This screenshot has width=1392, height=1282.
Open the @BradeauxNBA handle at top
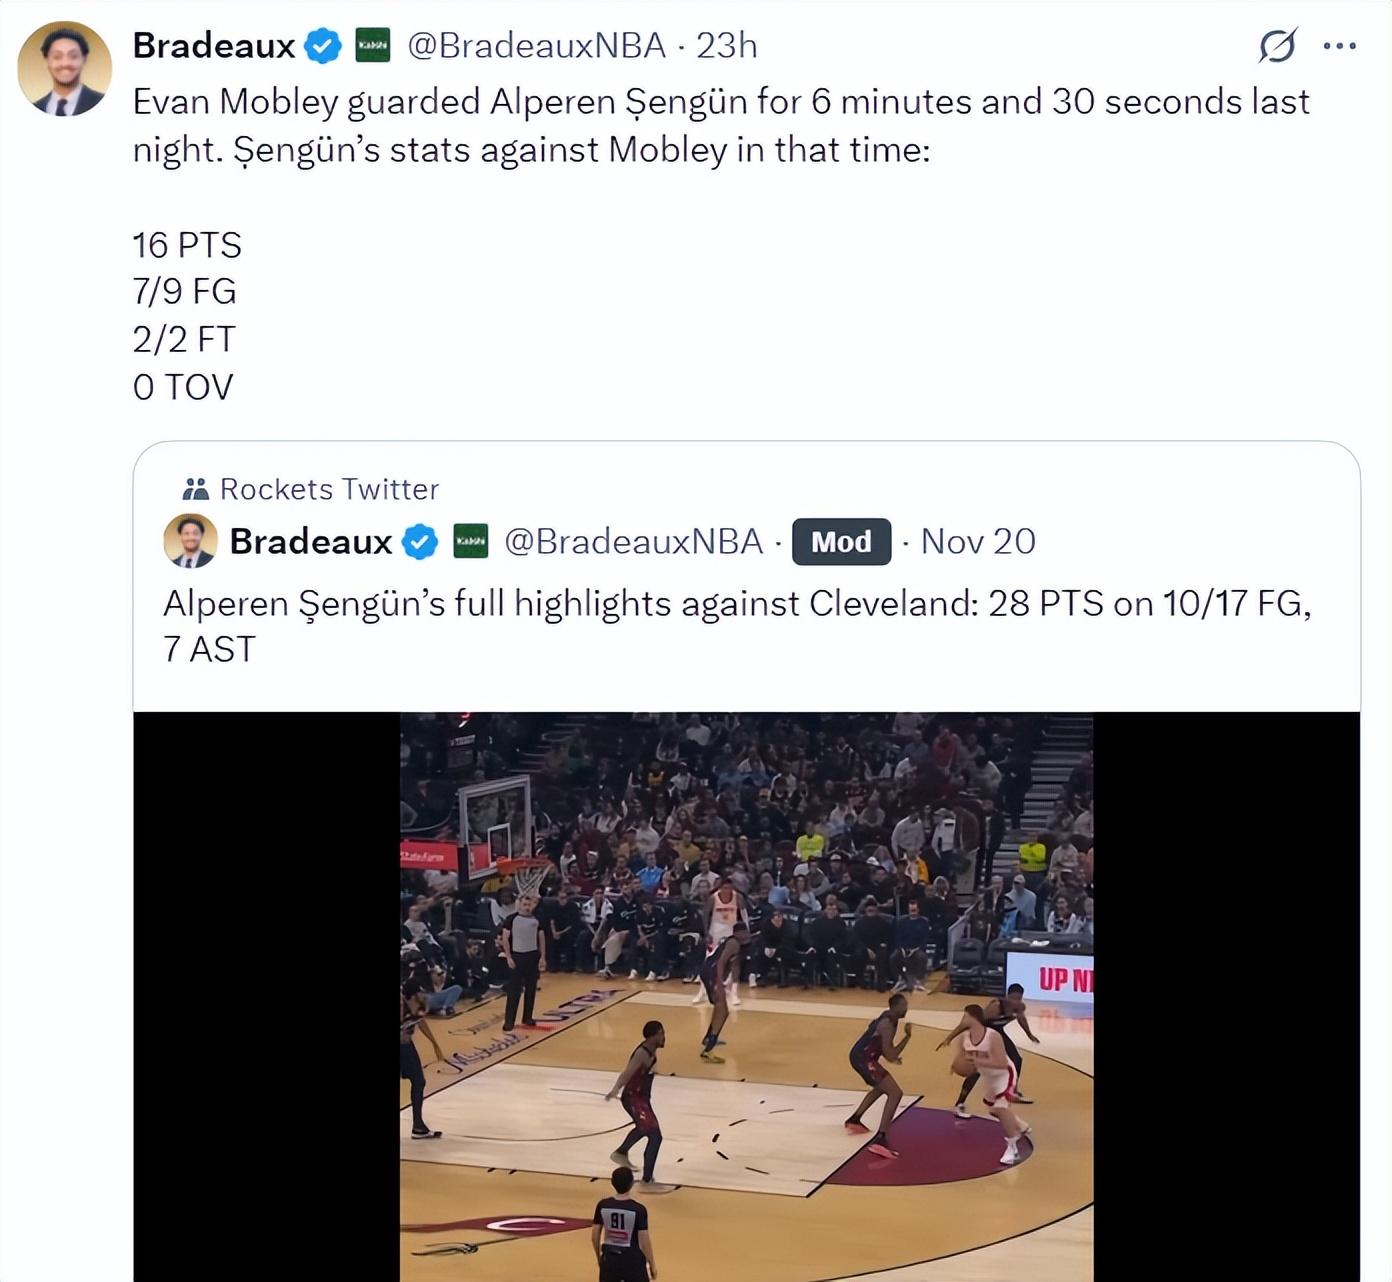[x=536, y=46]
